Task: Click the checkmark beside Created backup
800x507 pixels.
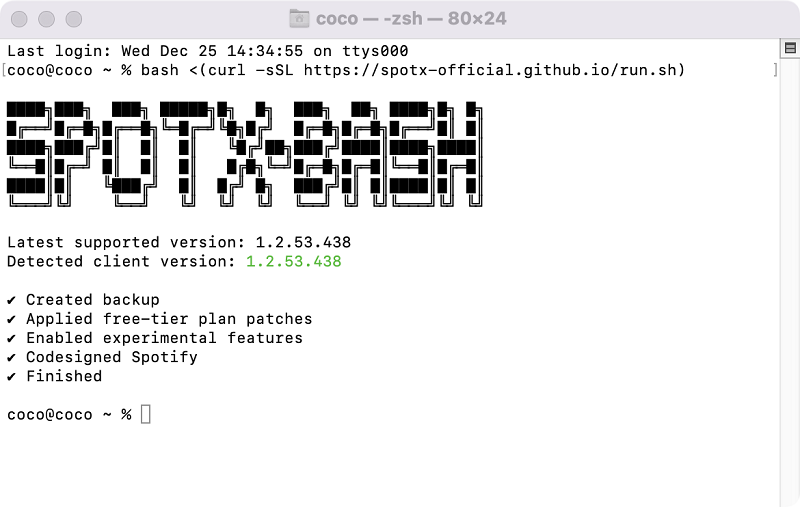Action: (x=12, y=300)
